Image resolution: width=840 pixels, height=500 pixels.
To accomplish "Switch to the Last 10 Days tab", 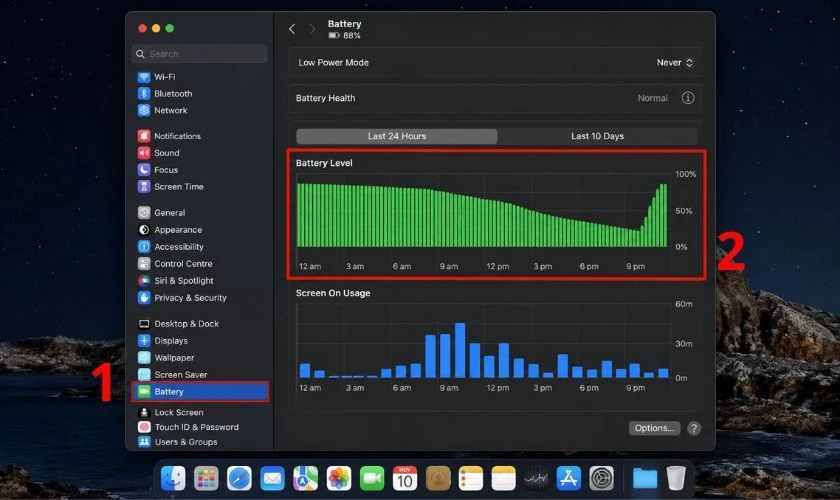I will click(x=597, y=136).
